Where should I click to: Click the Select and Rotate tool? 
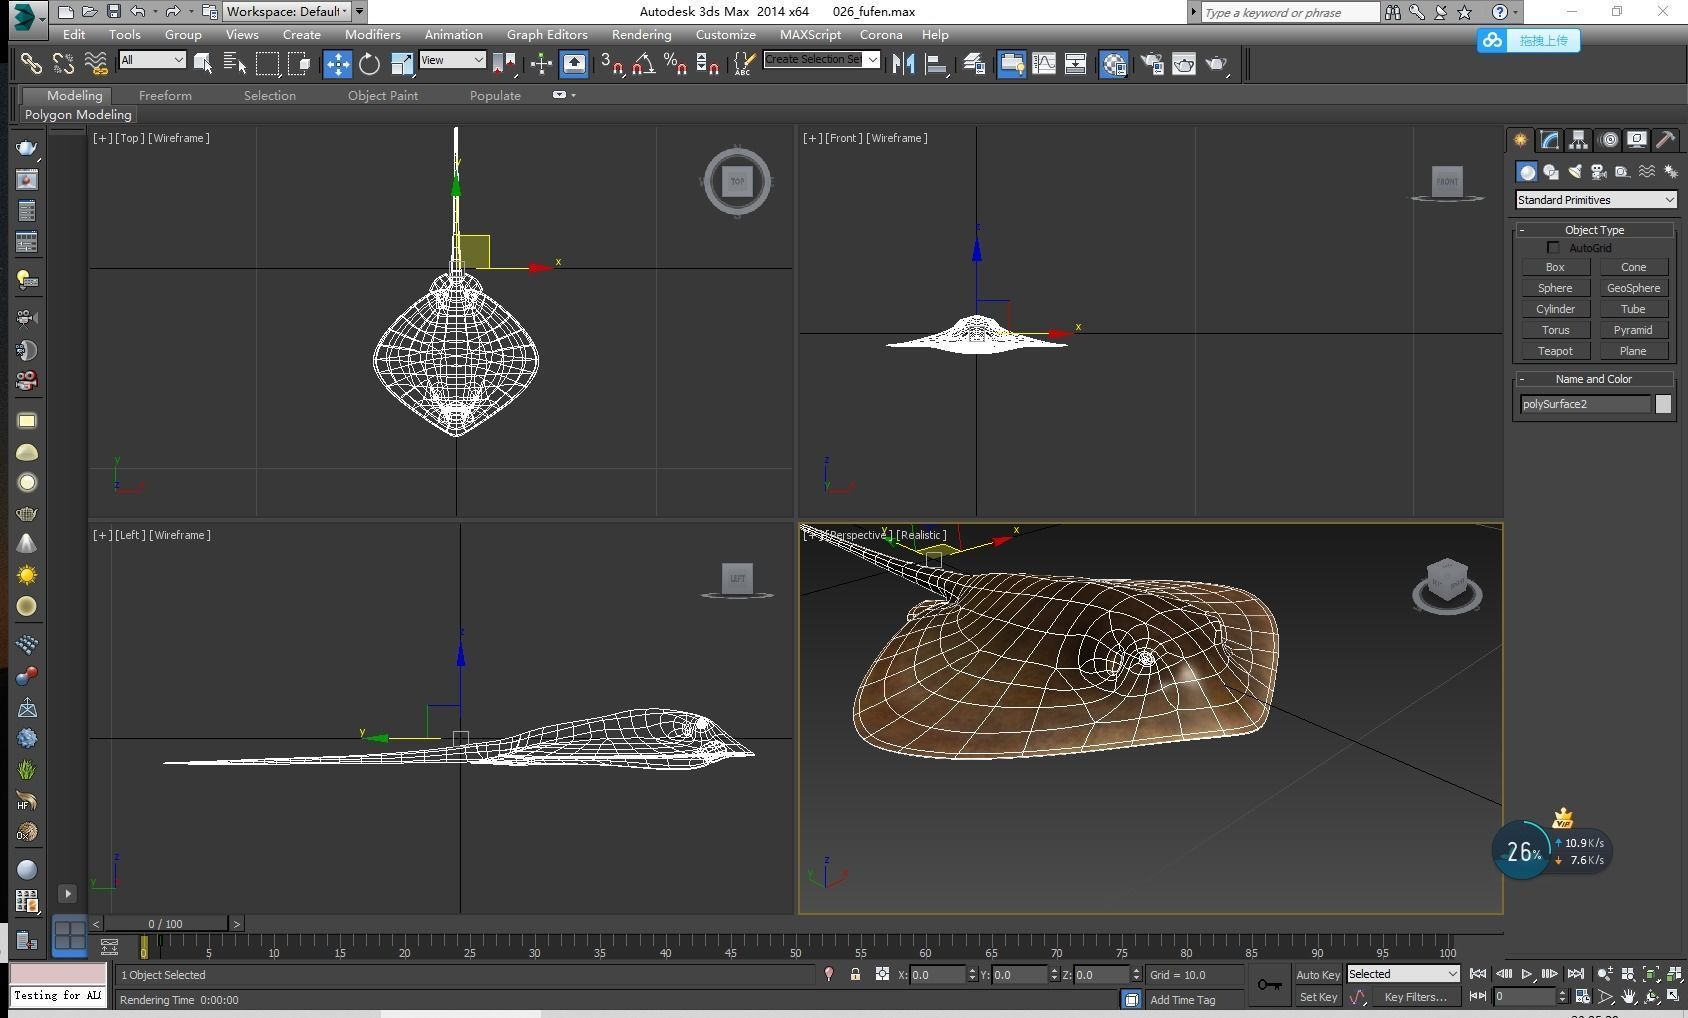point(369,64)
